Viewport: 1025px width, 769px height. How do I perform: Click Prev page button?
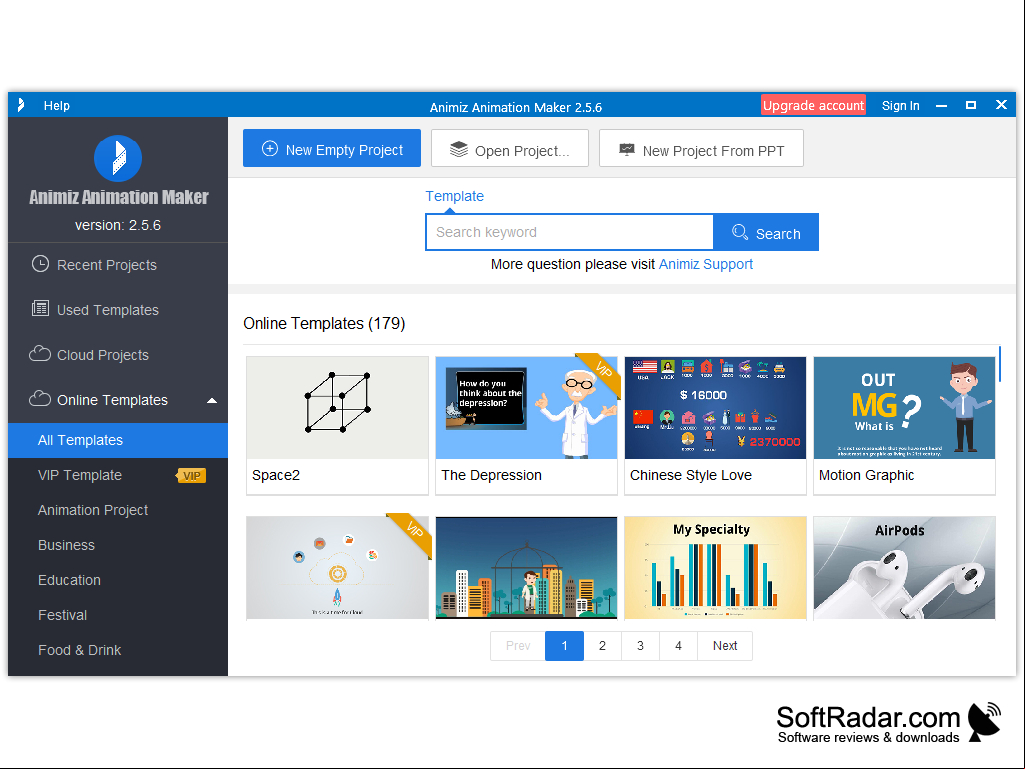[x=518, y=646]
